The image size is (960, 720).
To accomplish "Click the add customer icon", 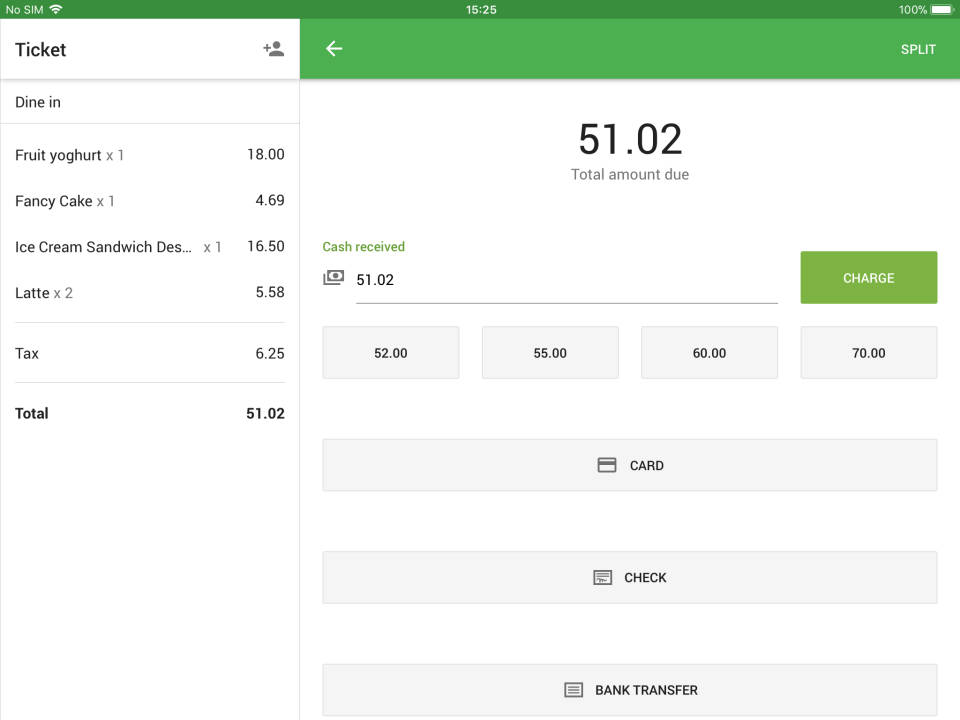I will coord(273,48).
